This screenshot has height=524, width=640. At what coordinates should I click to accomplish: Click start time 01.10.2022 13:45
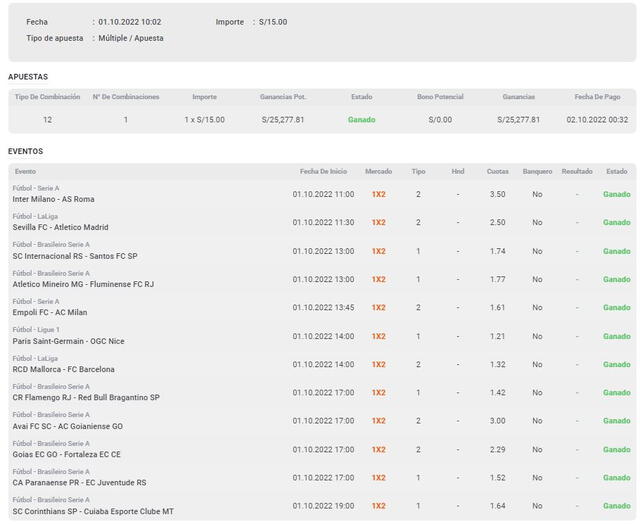pyautogui.click(x=323, y=307)
